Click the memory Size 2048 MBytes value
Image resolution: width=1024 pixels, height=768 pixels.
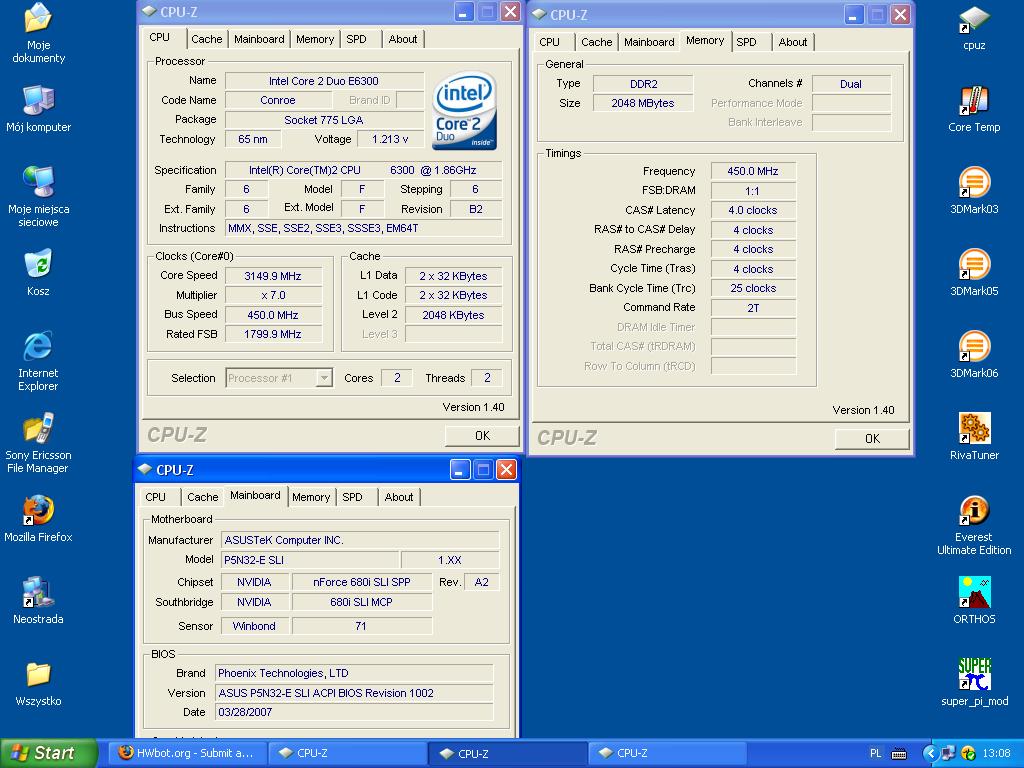(x=643, y=103)
